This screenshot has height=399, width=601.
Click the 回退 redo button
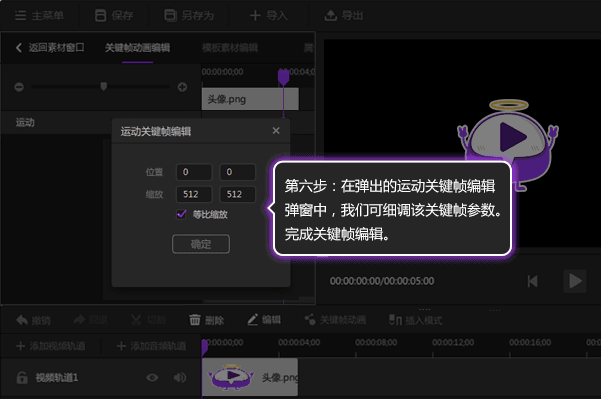pyautogui.click(x=90, y=320)
